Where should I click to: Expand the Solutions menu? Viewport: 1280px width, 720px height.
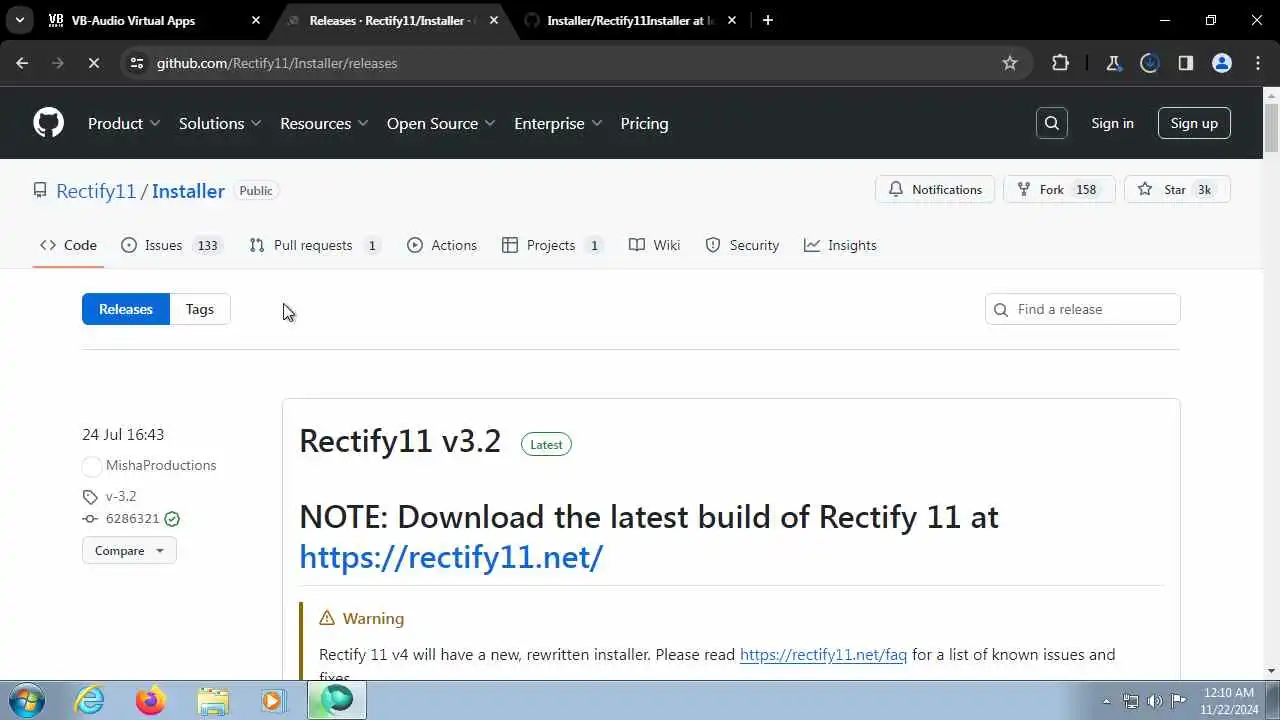[x=220, y=123]
